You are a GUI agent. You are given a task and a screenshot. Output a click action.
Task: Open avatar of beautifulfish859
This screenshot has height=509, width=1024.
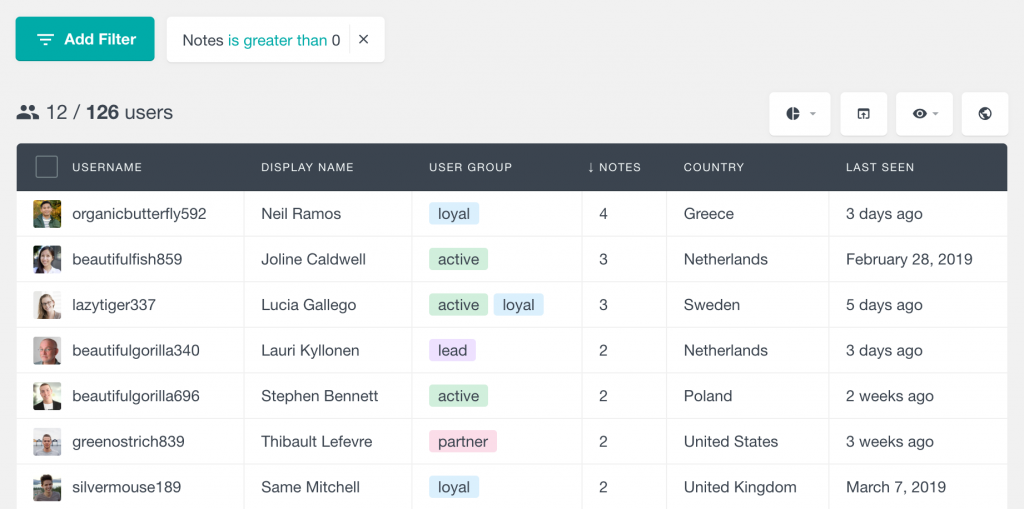(47, 259)
